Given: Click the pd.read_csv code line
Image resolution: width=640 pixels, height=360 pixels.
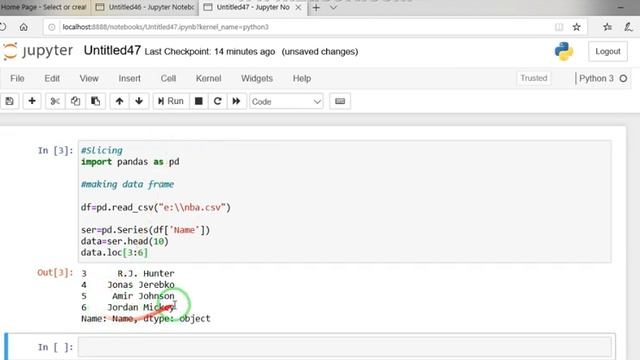Looking at the screenshot, I should (x=156, y=207).
